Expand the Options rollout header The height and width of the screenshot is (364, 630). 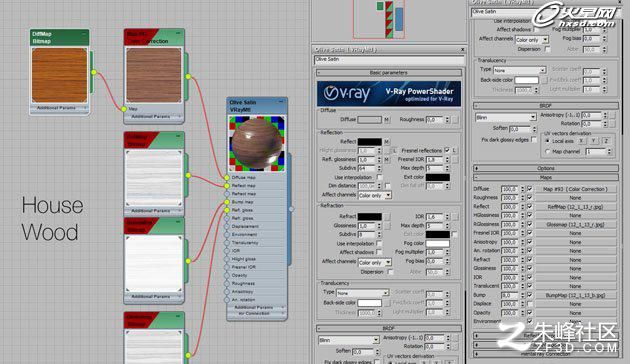click(x=546, y=168)
